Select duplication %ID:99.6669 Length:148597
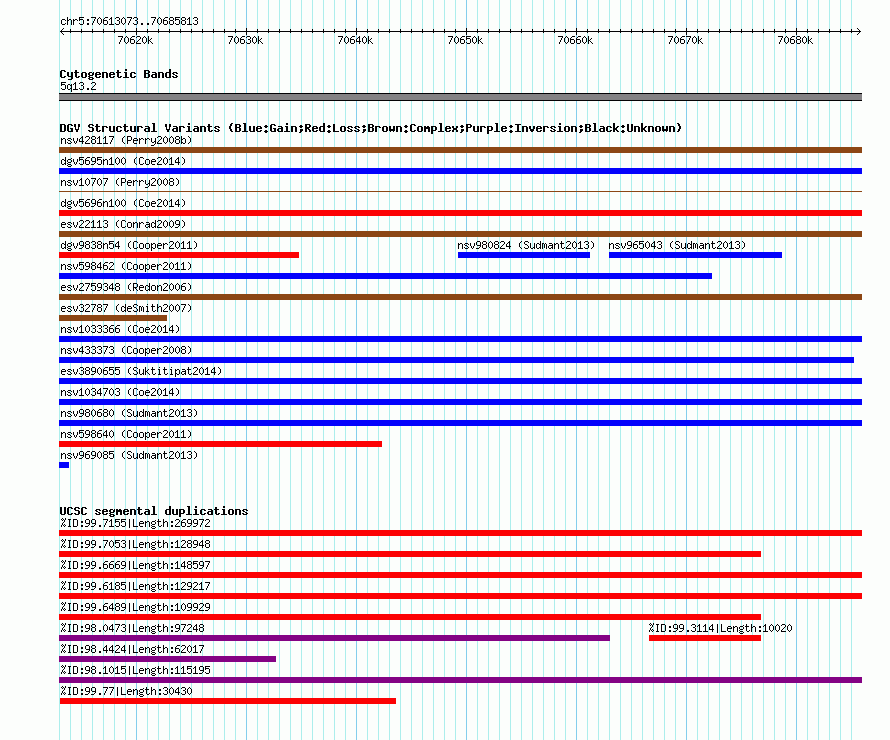This screenshot has width=890, height=740. coord(135,565)
